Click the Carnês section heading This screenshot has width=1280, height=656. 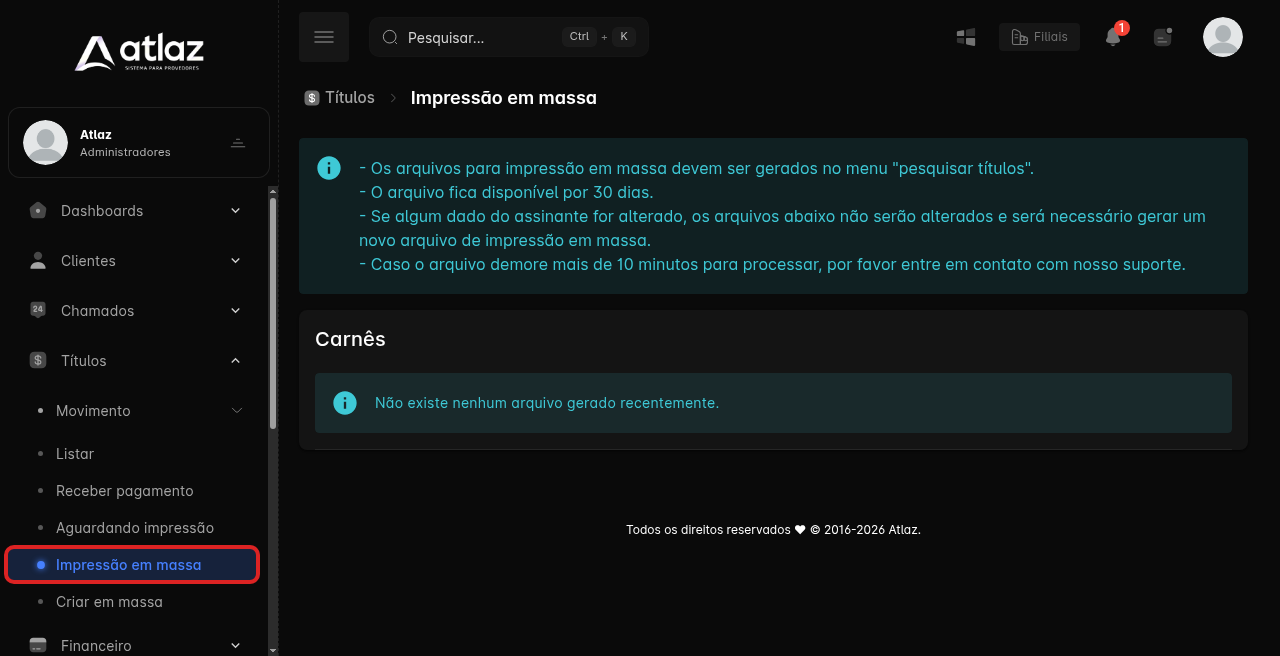pos(350,339)
